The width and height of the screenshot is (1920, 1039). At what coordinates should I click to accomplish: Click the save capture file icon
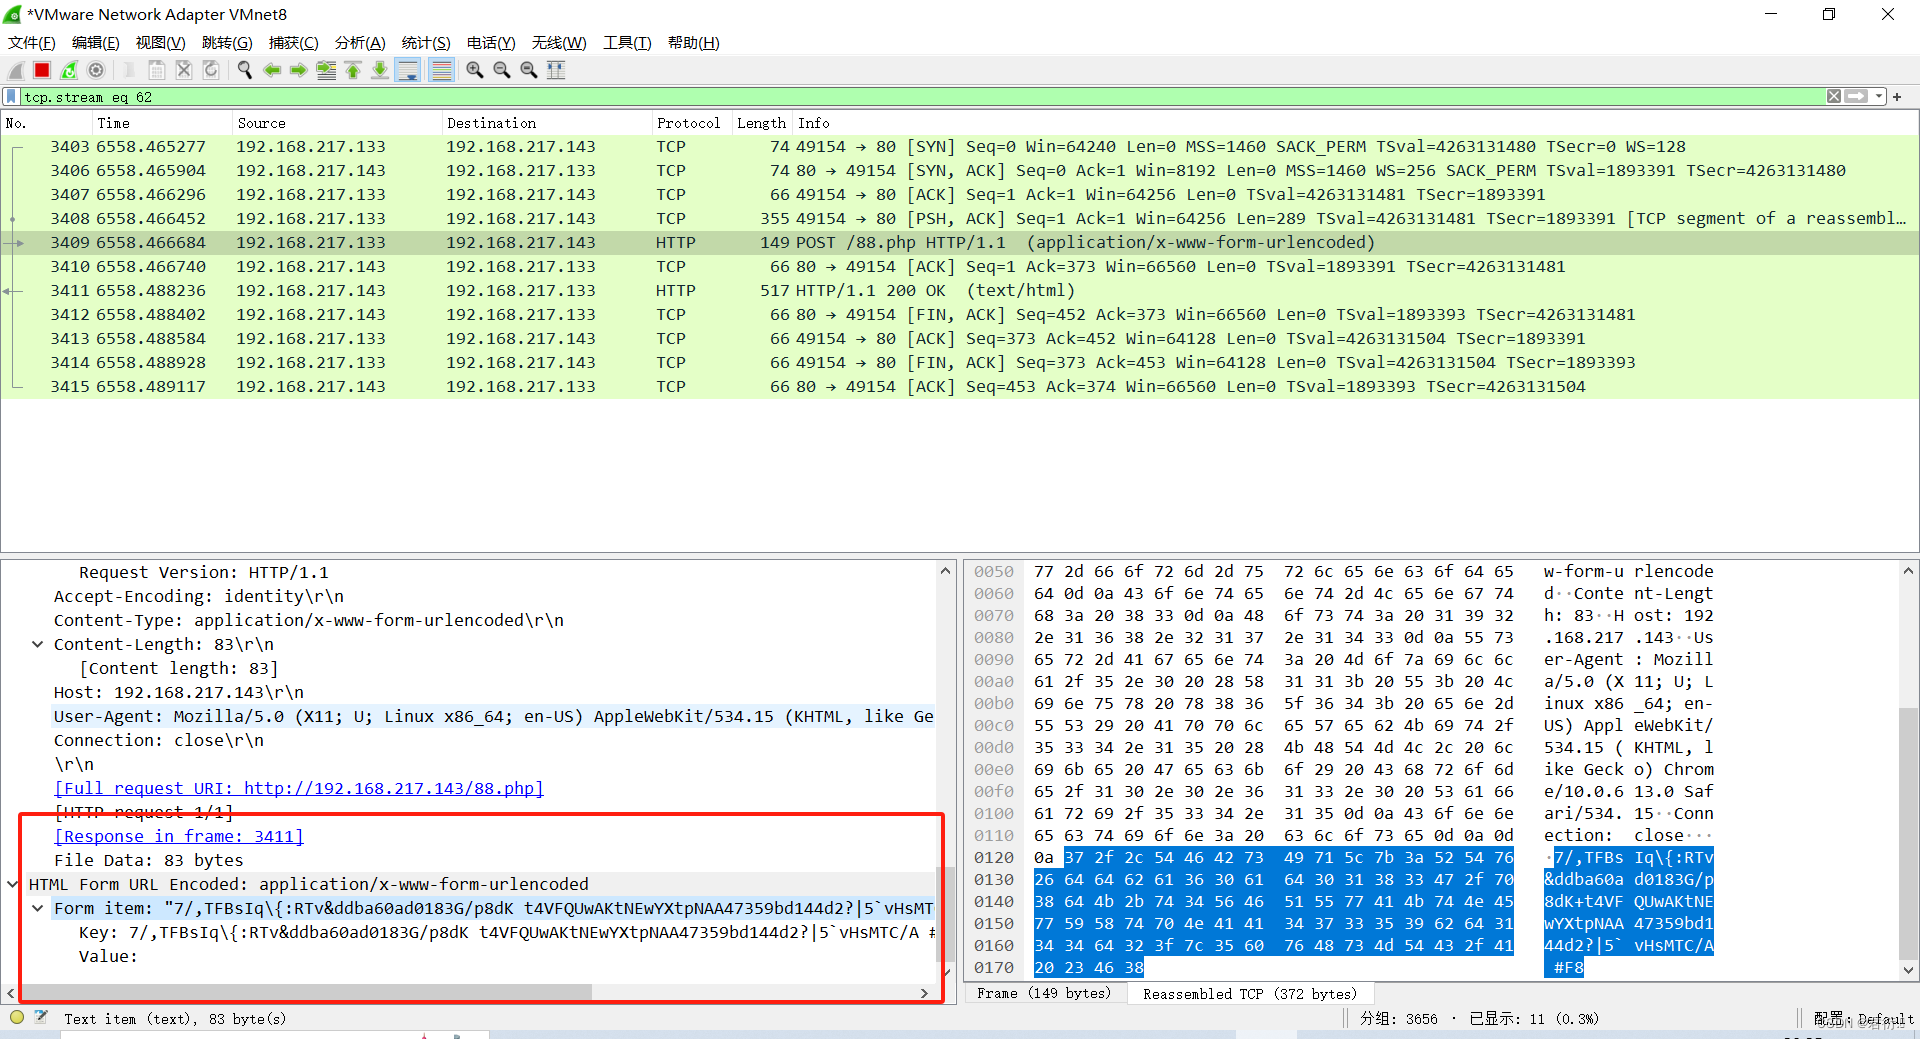(x=157, y=70)
